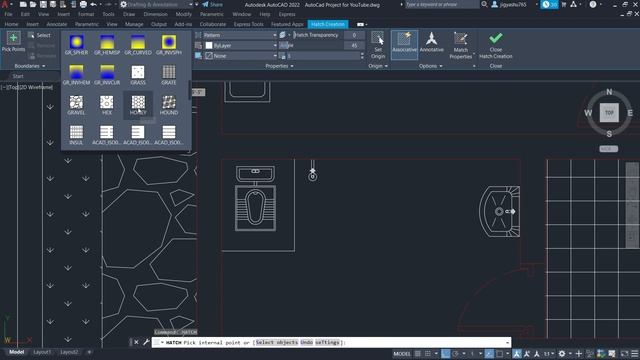The width and height of the screenshot is (640, 360).
Task: Click the Undo arrow icon
Action: coord(93,5)
